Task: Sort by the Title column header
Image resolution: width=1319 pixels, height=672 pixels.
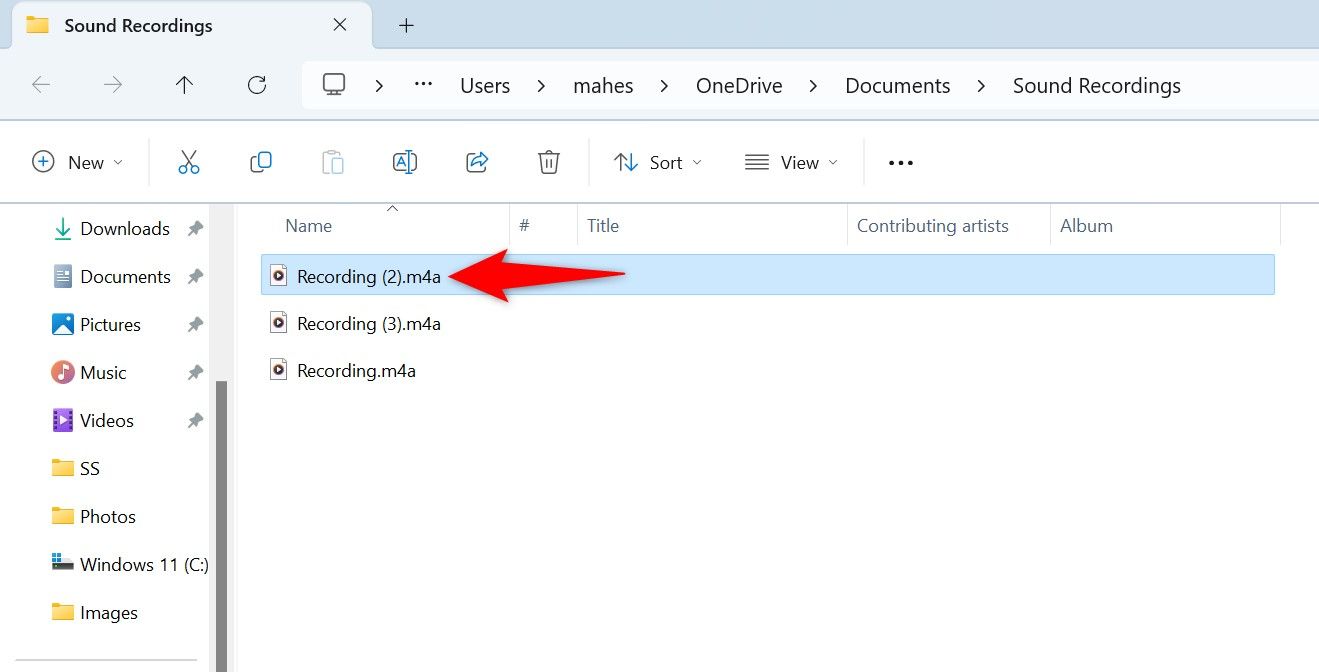Action: click(x=603, y=226)
